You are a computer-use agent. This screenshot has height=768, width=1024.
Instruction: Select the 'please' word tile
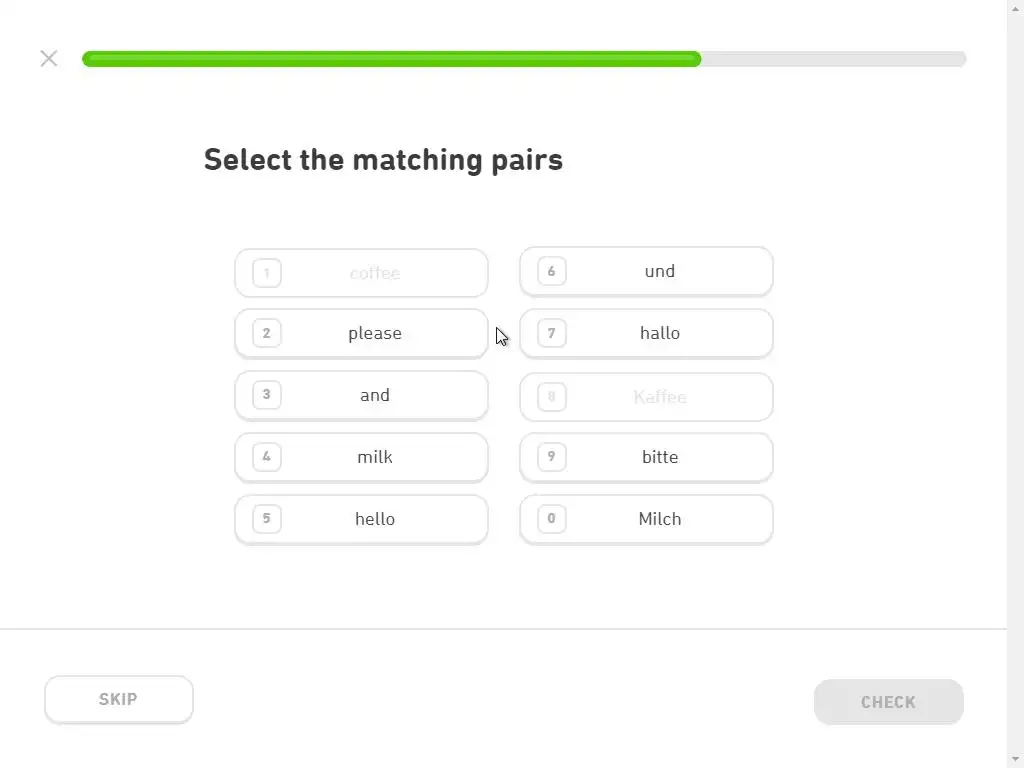[374, 333]
